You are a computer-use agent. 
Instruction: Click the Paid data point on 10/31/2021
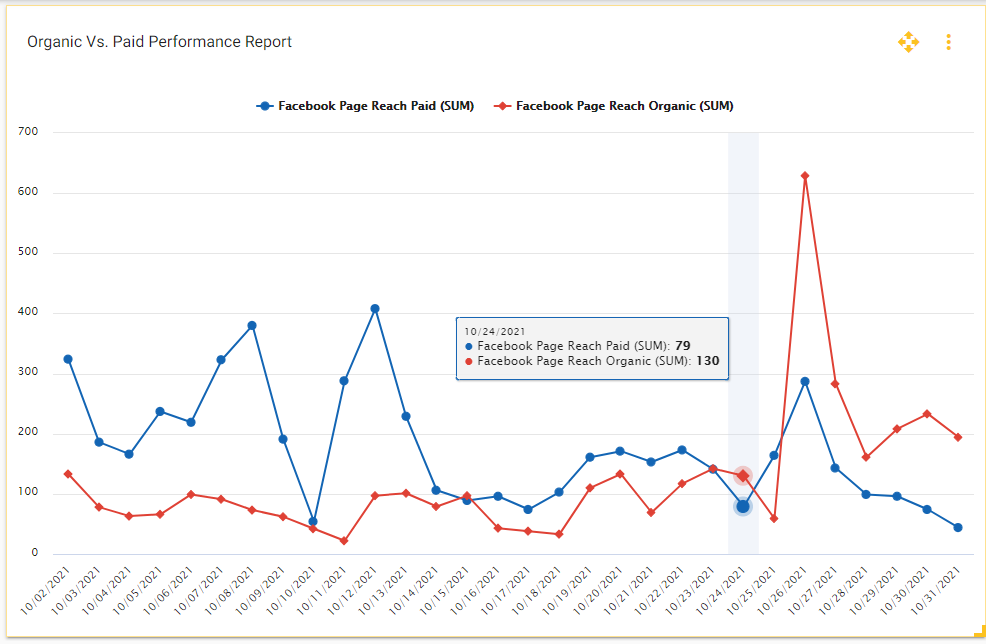[958, 527]
